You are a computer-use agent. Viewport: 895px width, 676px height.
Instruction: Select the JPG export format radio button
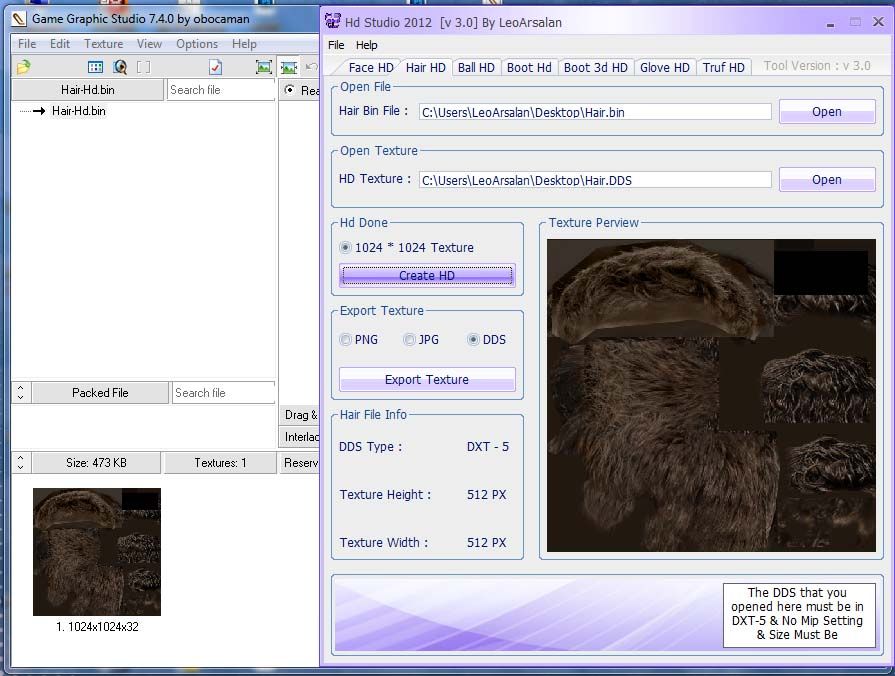410,340
